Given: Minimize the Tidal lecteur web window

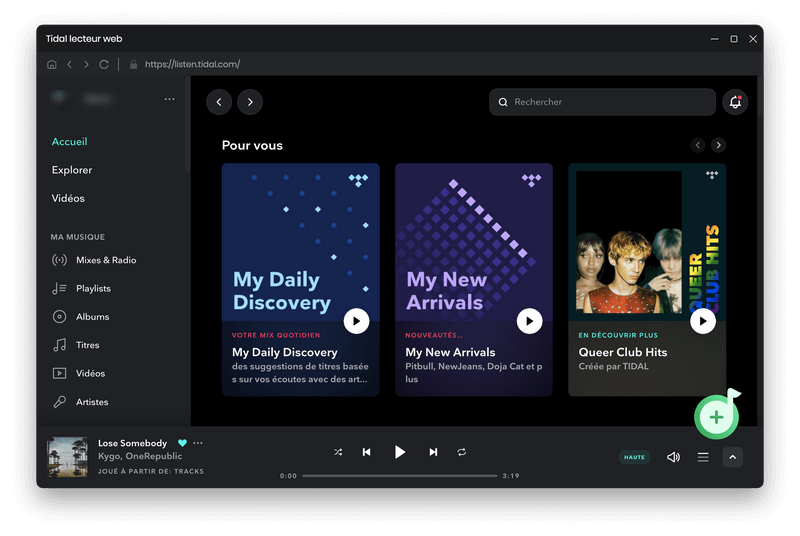Looking at the screenshot, I should point(714,39).
